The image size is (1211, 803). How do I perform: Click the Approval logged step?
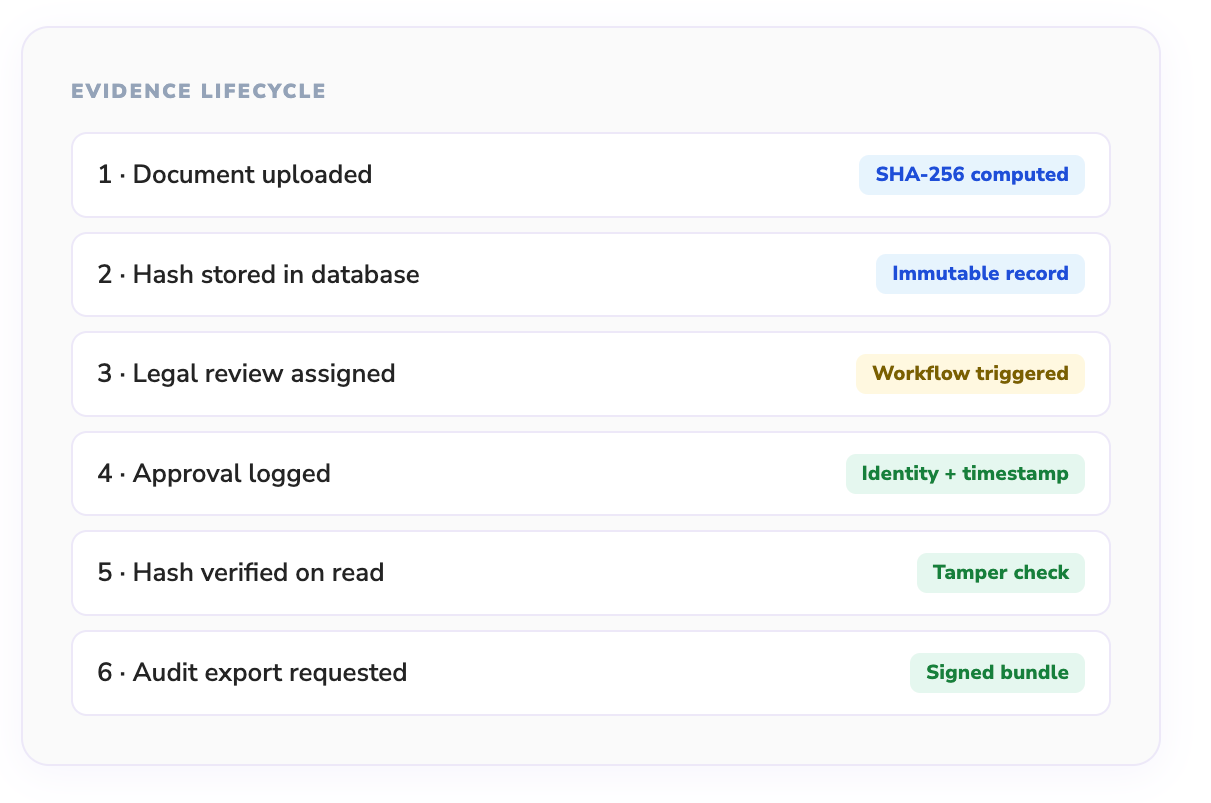(231, 474)
